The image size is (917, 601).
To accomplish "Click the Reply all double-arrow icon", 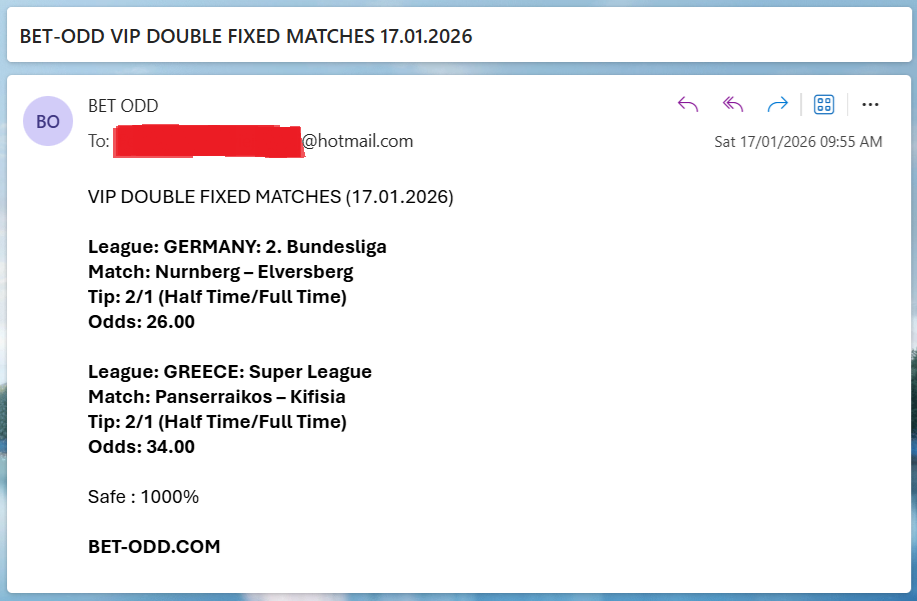I will pyautogui.click(x=733, y=105).
